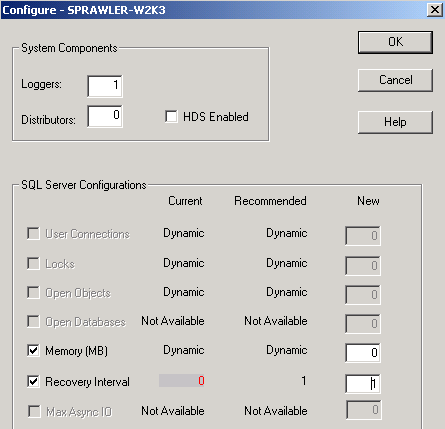Click the Cancel button
This screenshot has height=429, width=445.
395,80
